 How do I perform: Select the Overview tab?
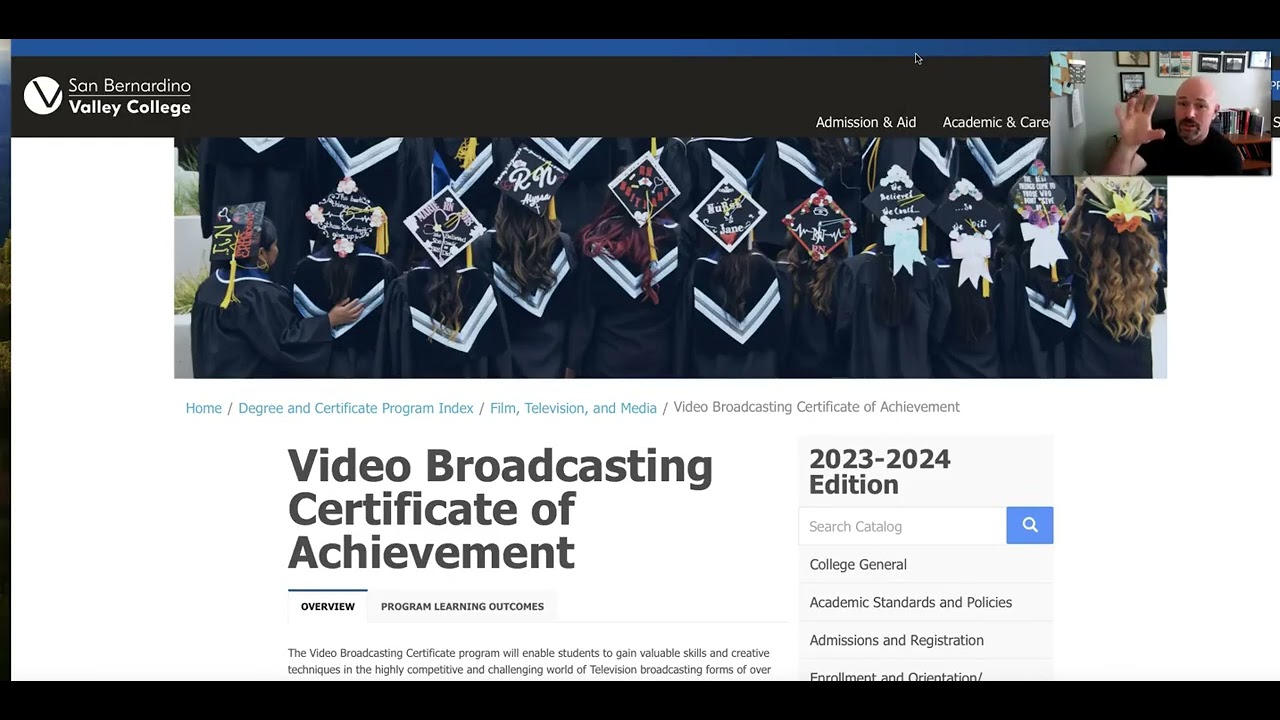click(328, 606)
